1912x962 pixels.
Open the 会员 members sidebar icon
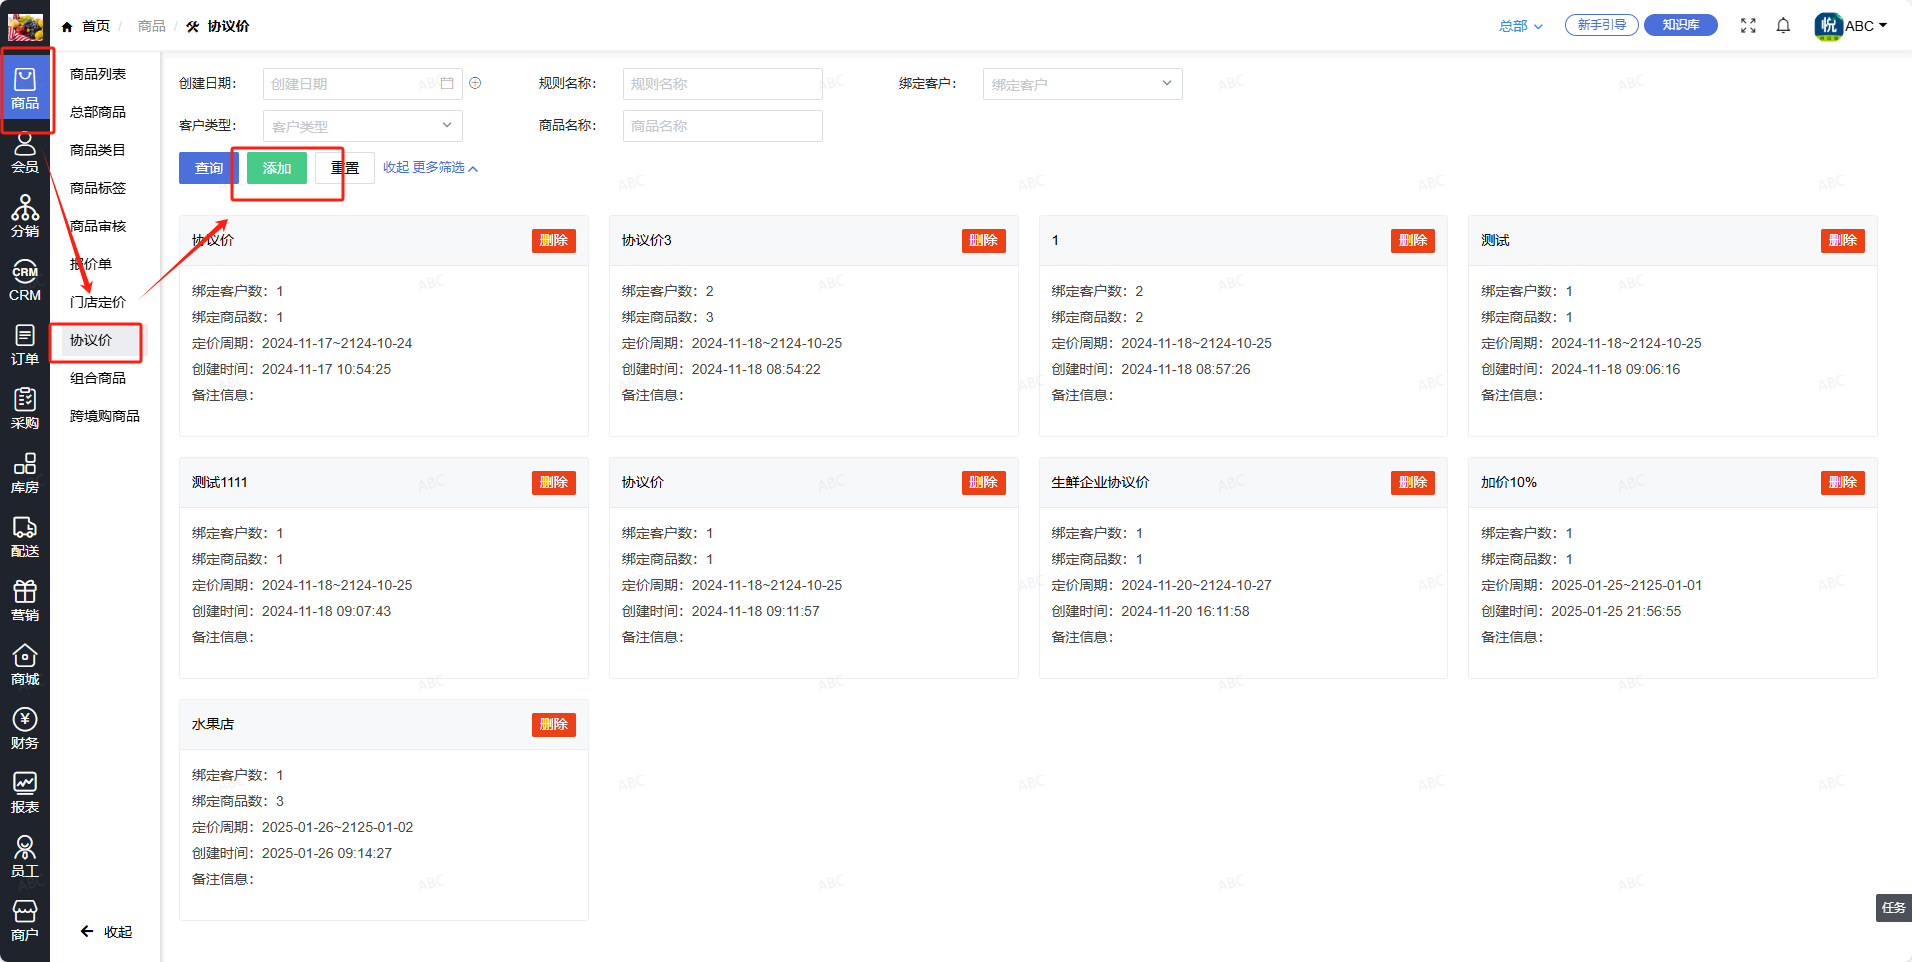click(x=25, y=153)
